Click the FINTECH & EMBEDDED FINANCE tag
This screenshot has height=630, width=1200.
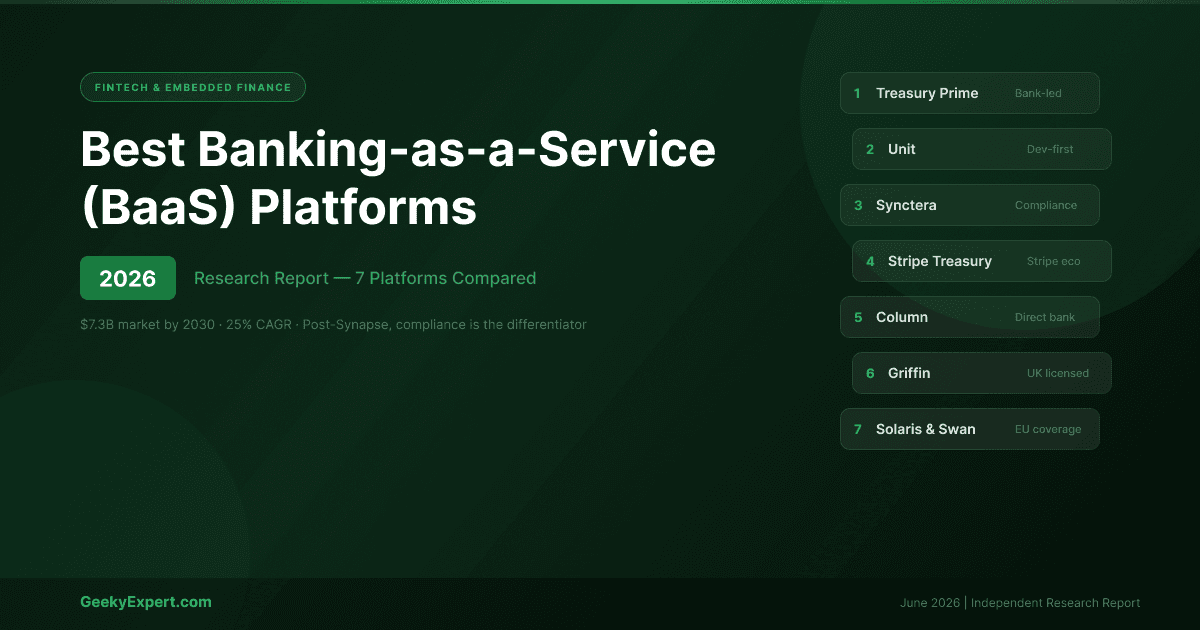tap(193, 87)
